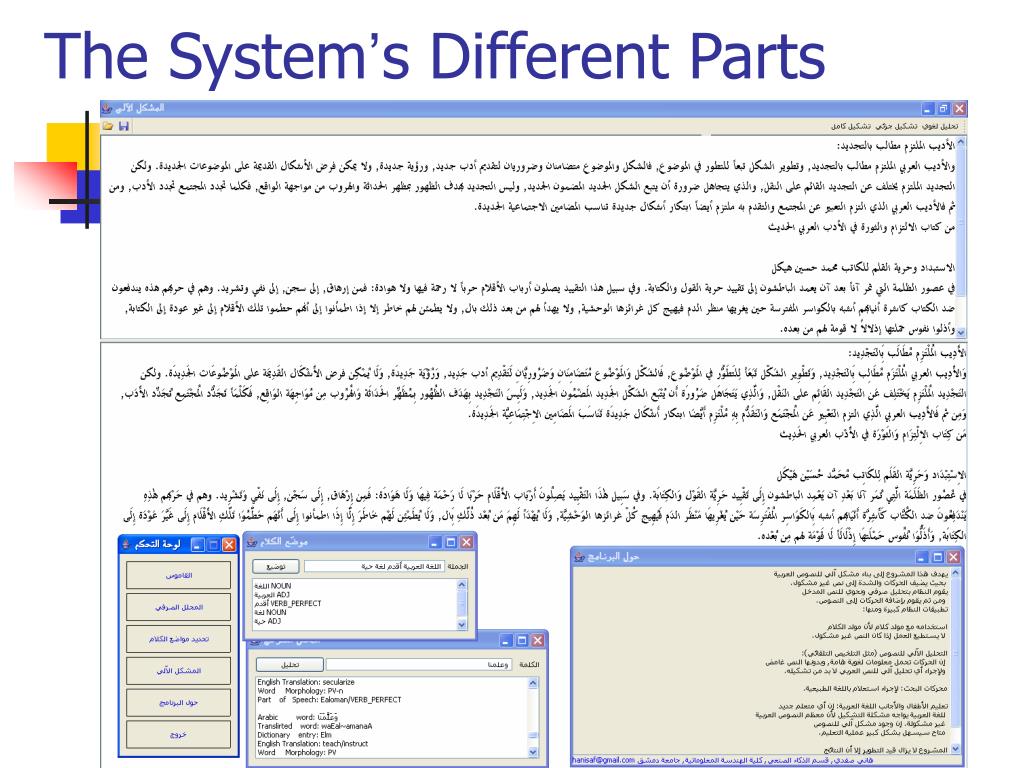
Task: Restore down the main المشكل الآلي window
Action: tap(944, 108)
